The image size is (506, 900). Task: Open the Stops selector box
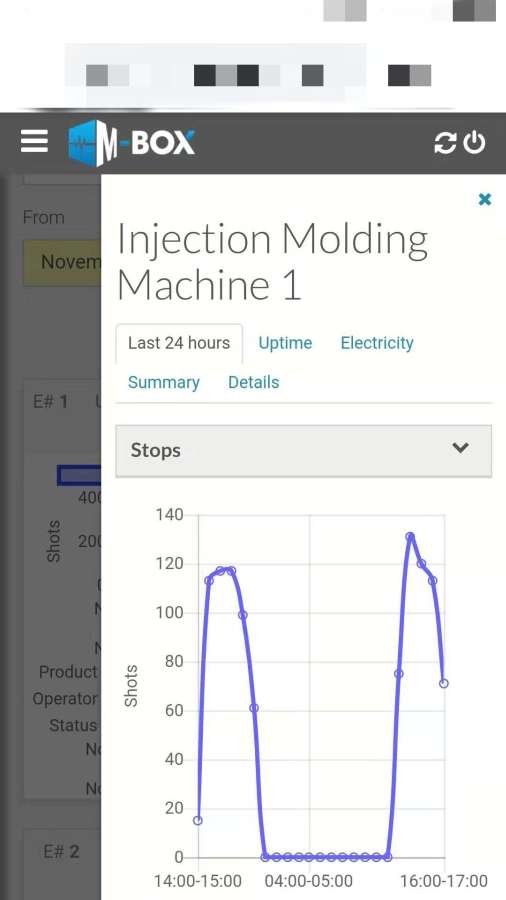click(303, 451)
